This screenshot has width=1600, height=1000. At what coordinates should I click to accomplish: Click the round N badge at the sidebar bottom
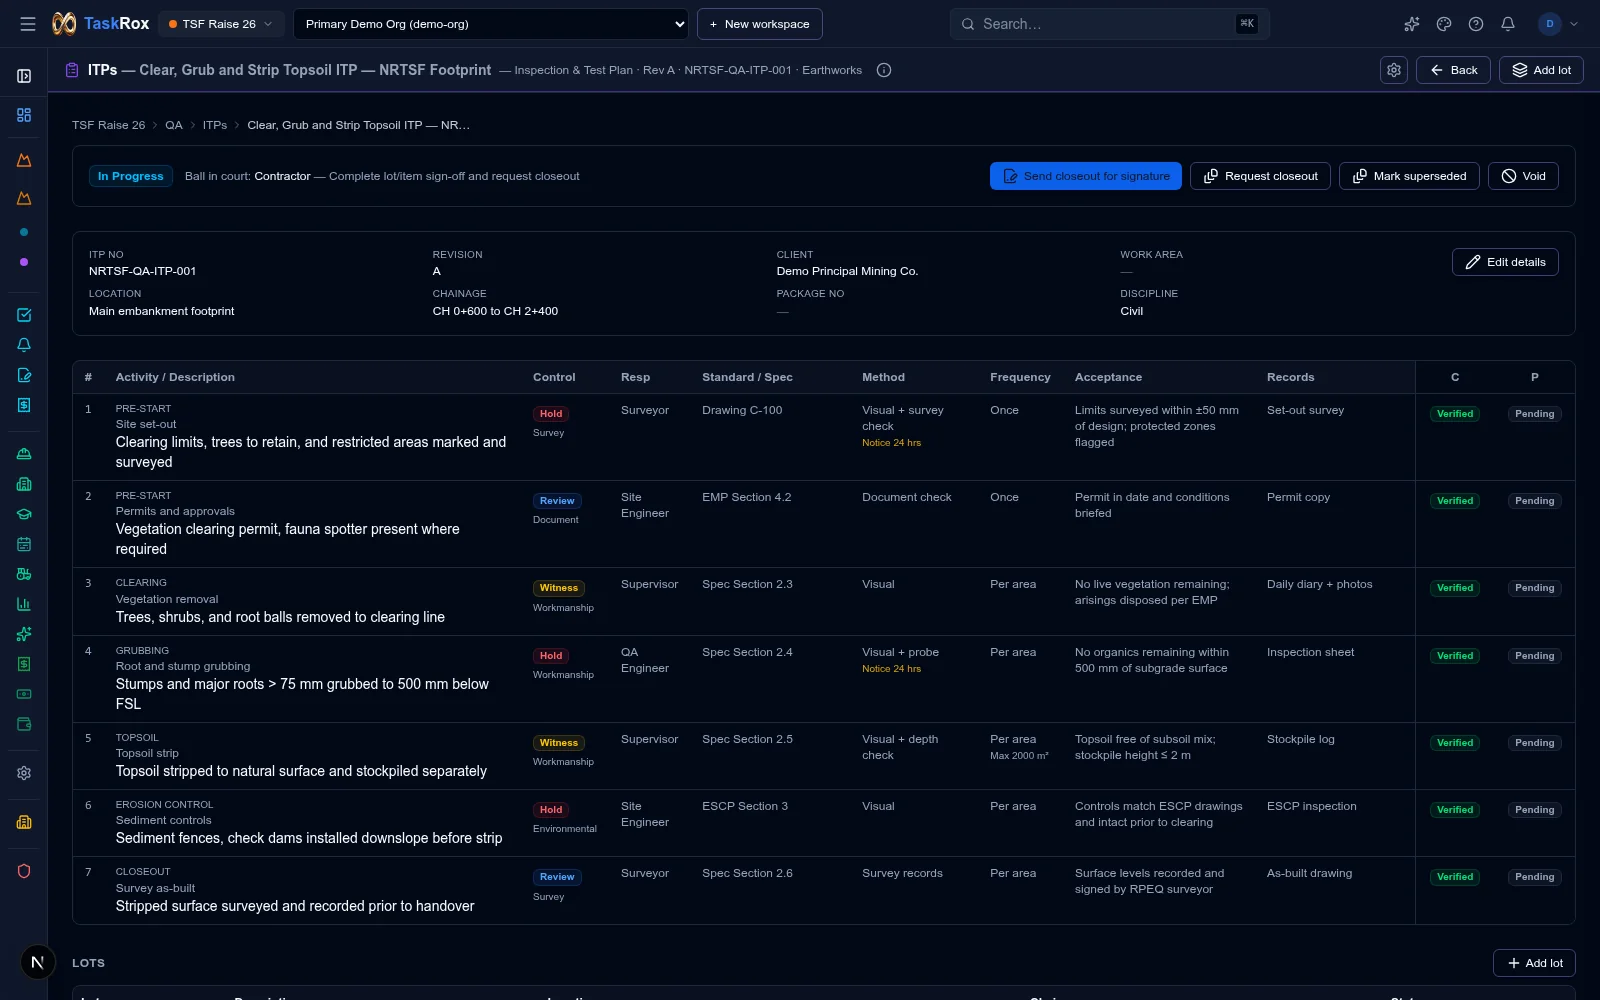[37, 962]
